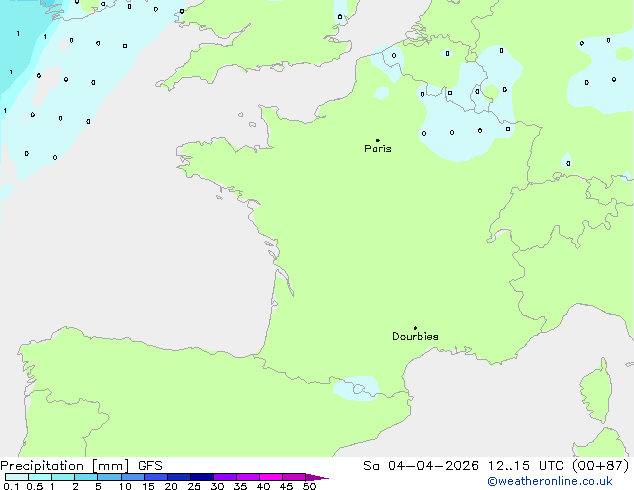Pick the 30–35 mm purple legend swatch
Screen dimensions: 634x490
tap(225, 477)
